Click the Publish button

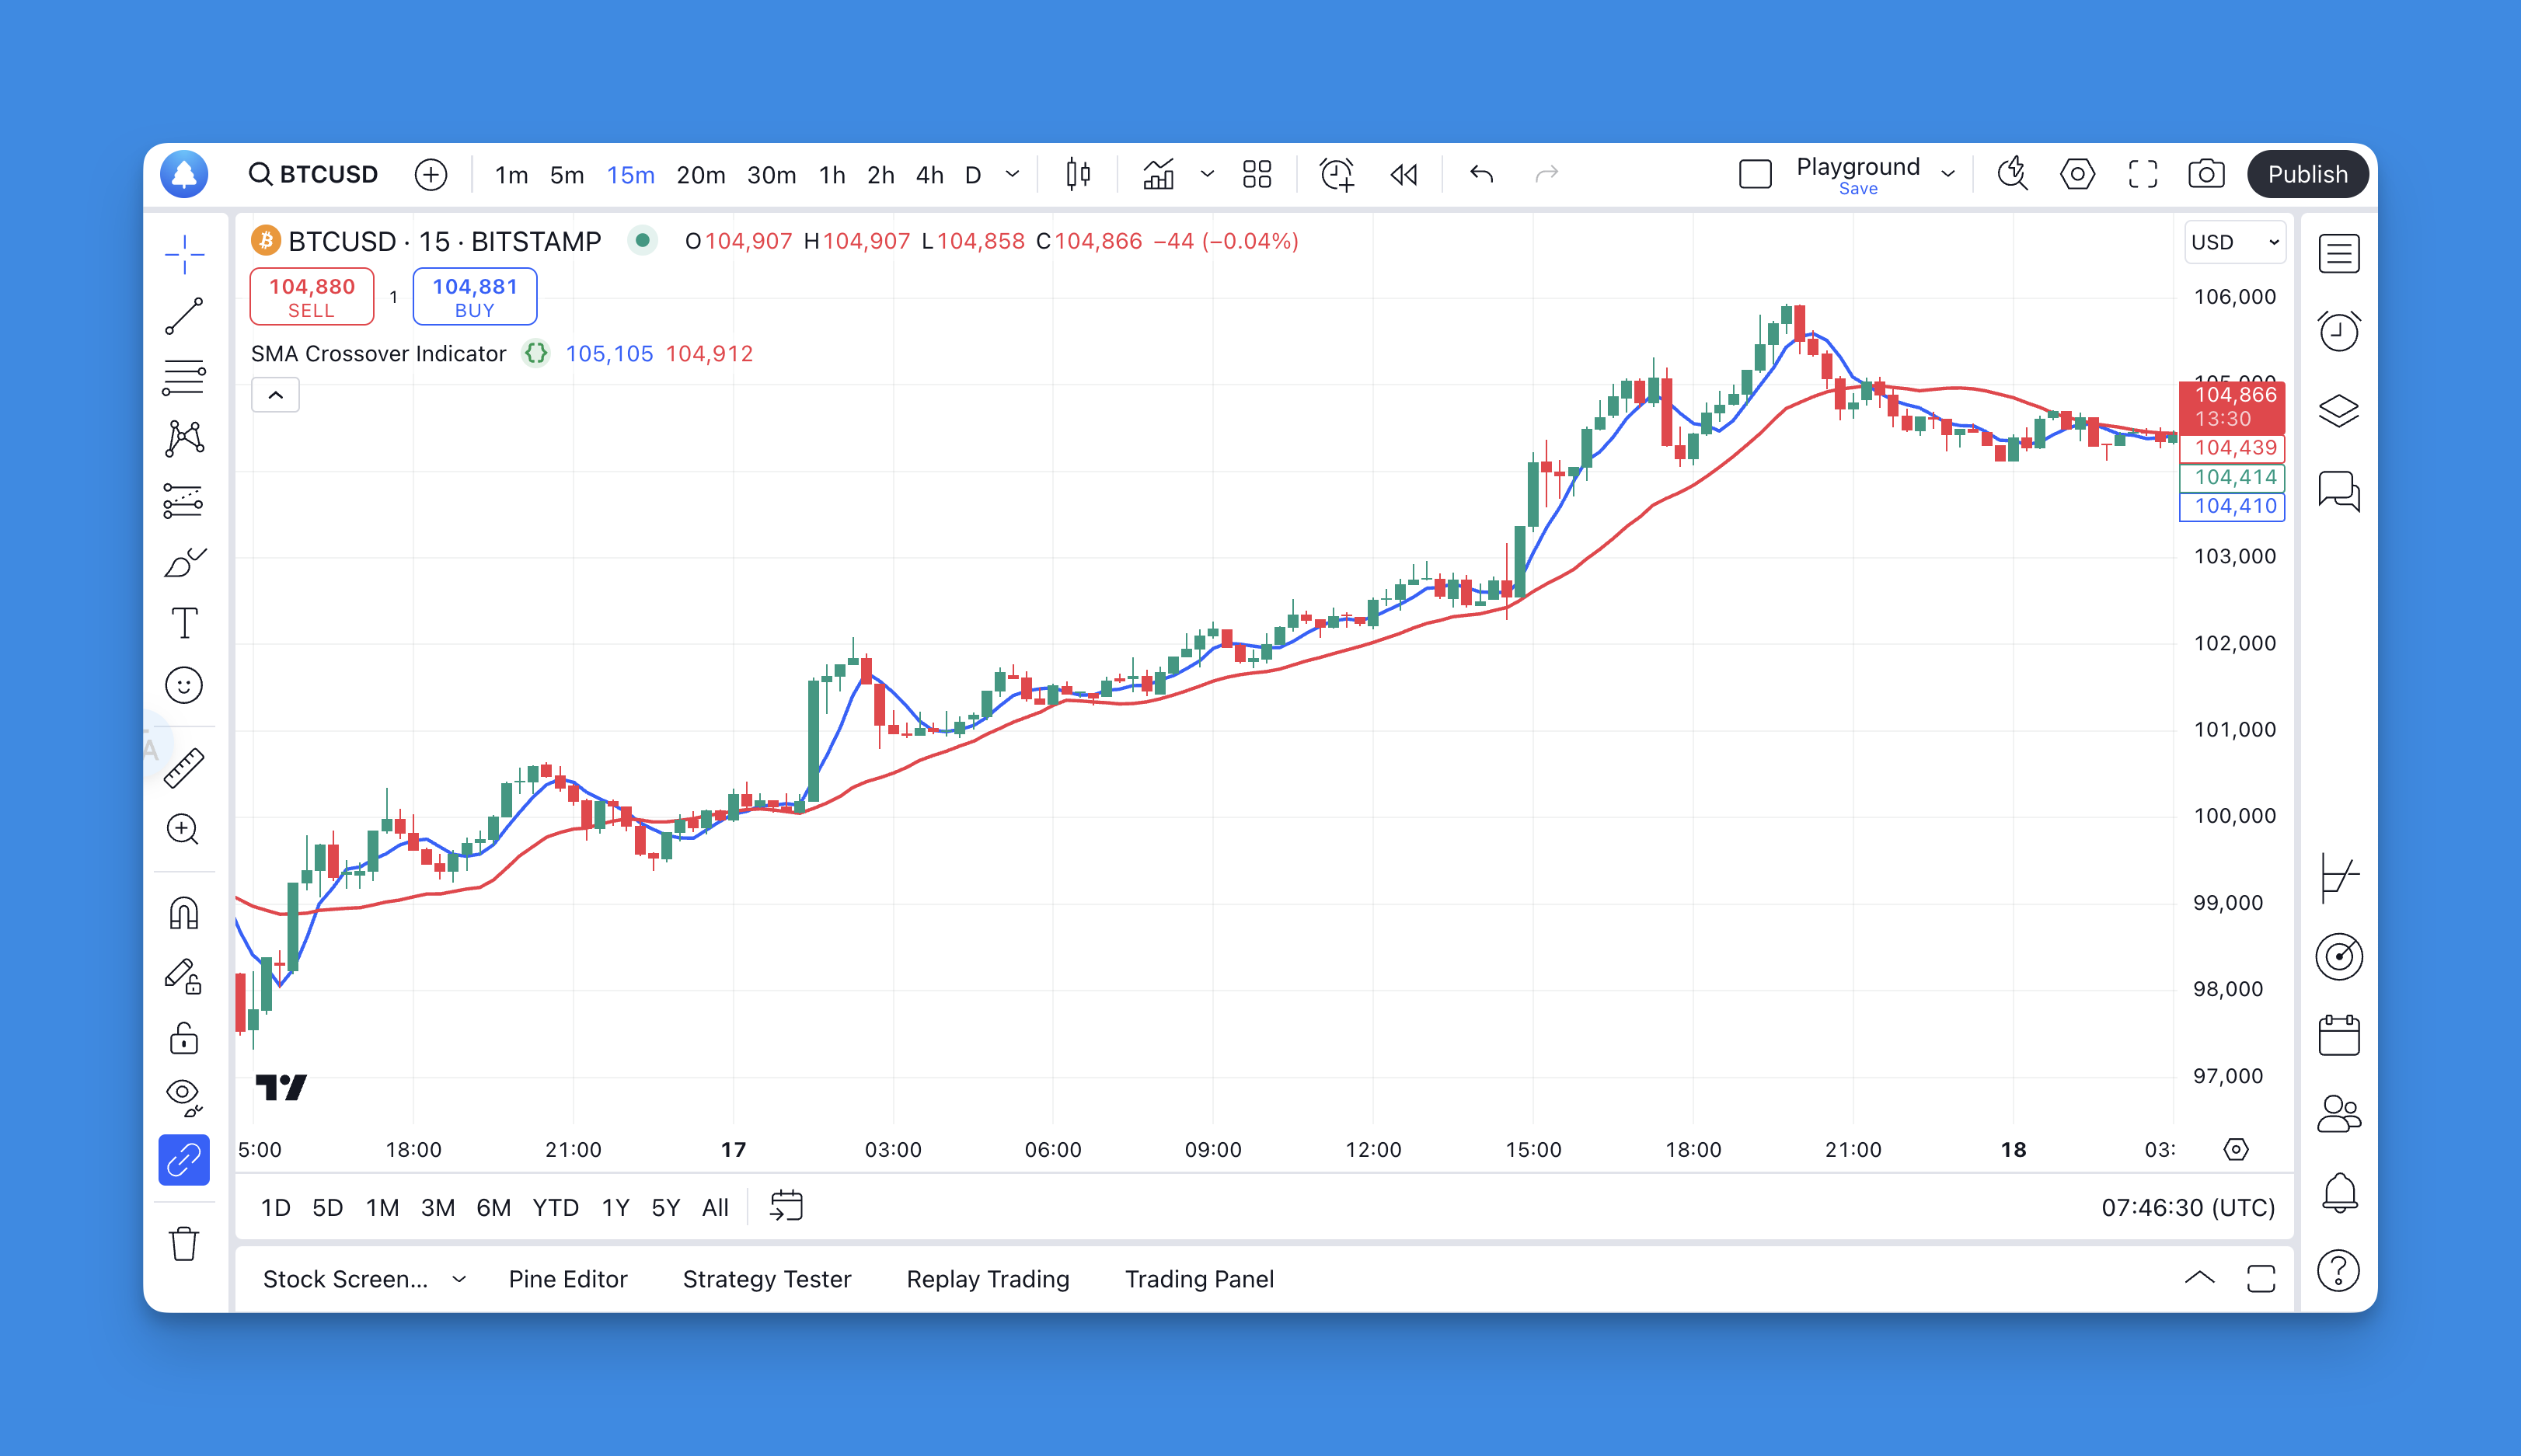click(x=2308, y=172)
